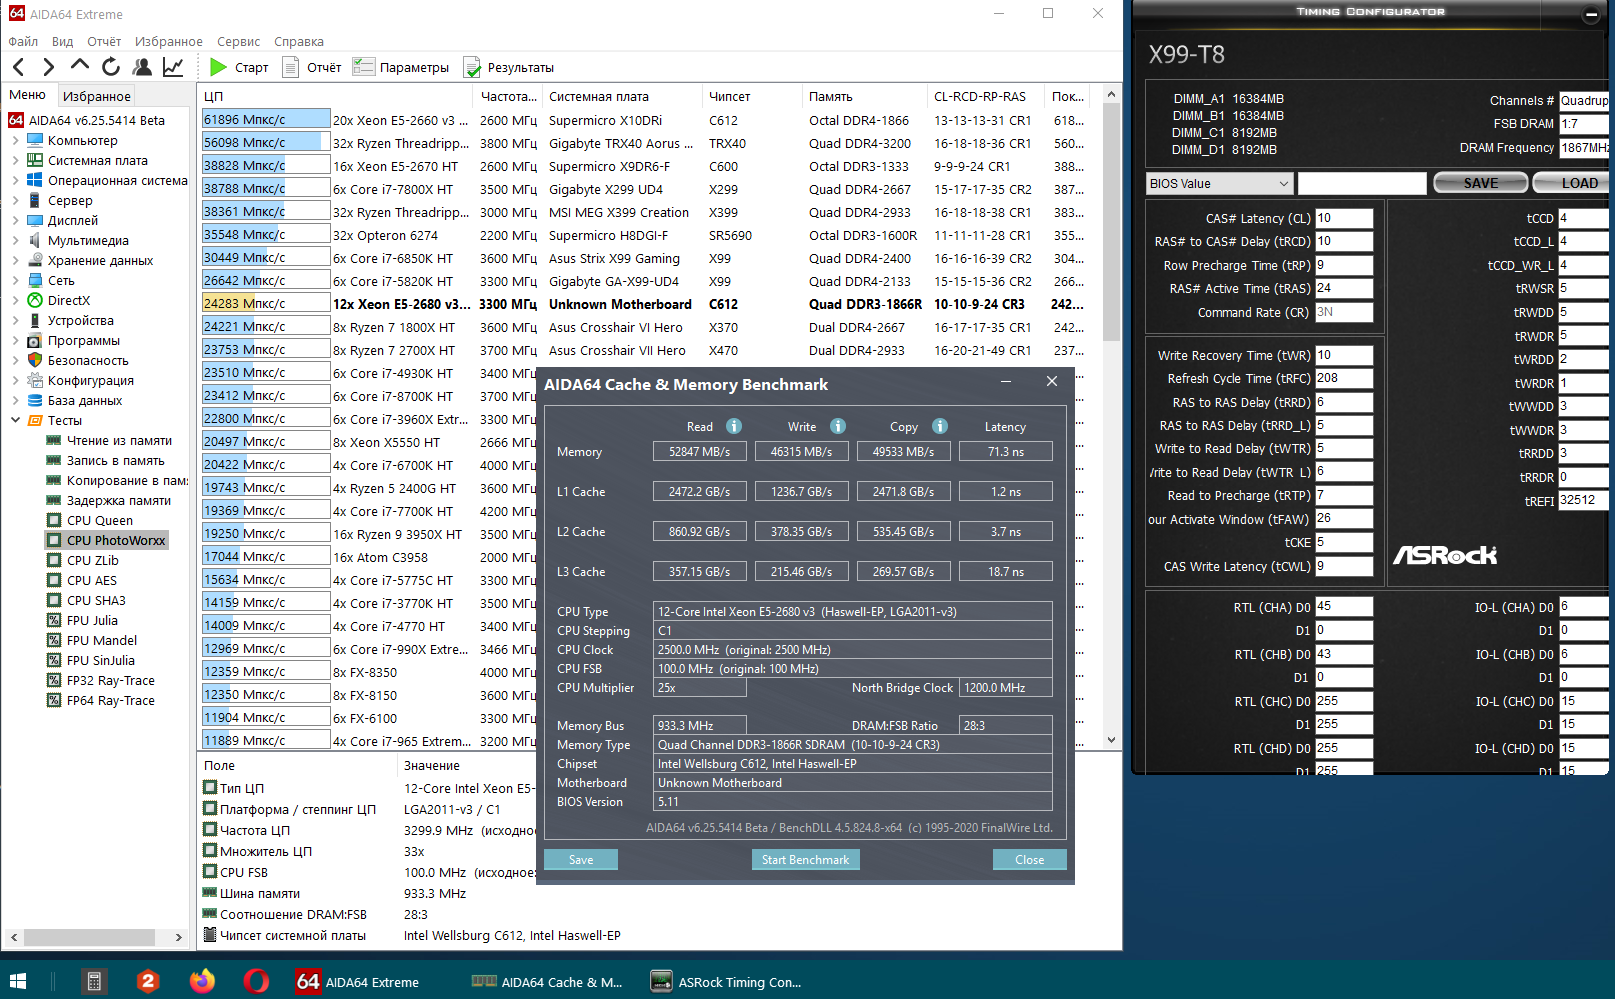1615x999 pixels.
Task: Expand the DirectX tree node
Action: (x=15, y=301)
